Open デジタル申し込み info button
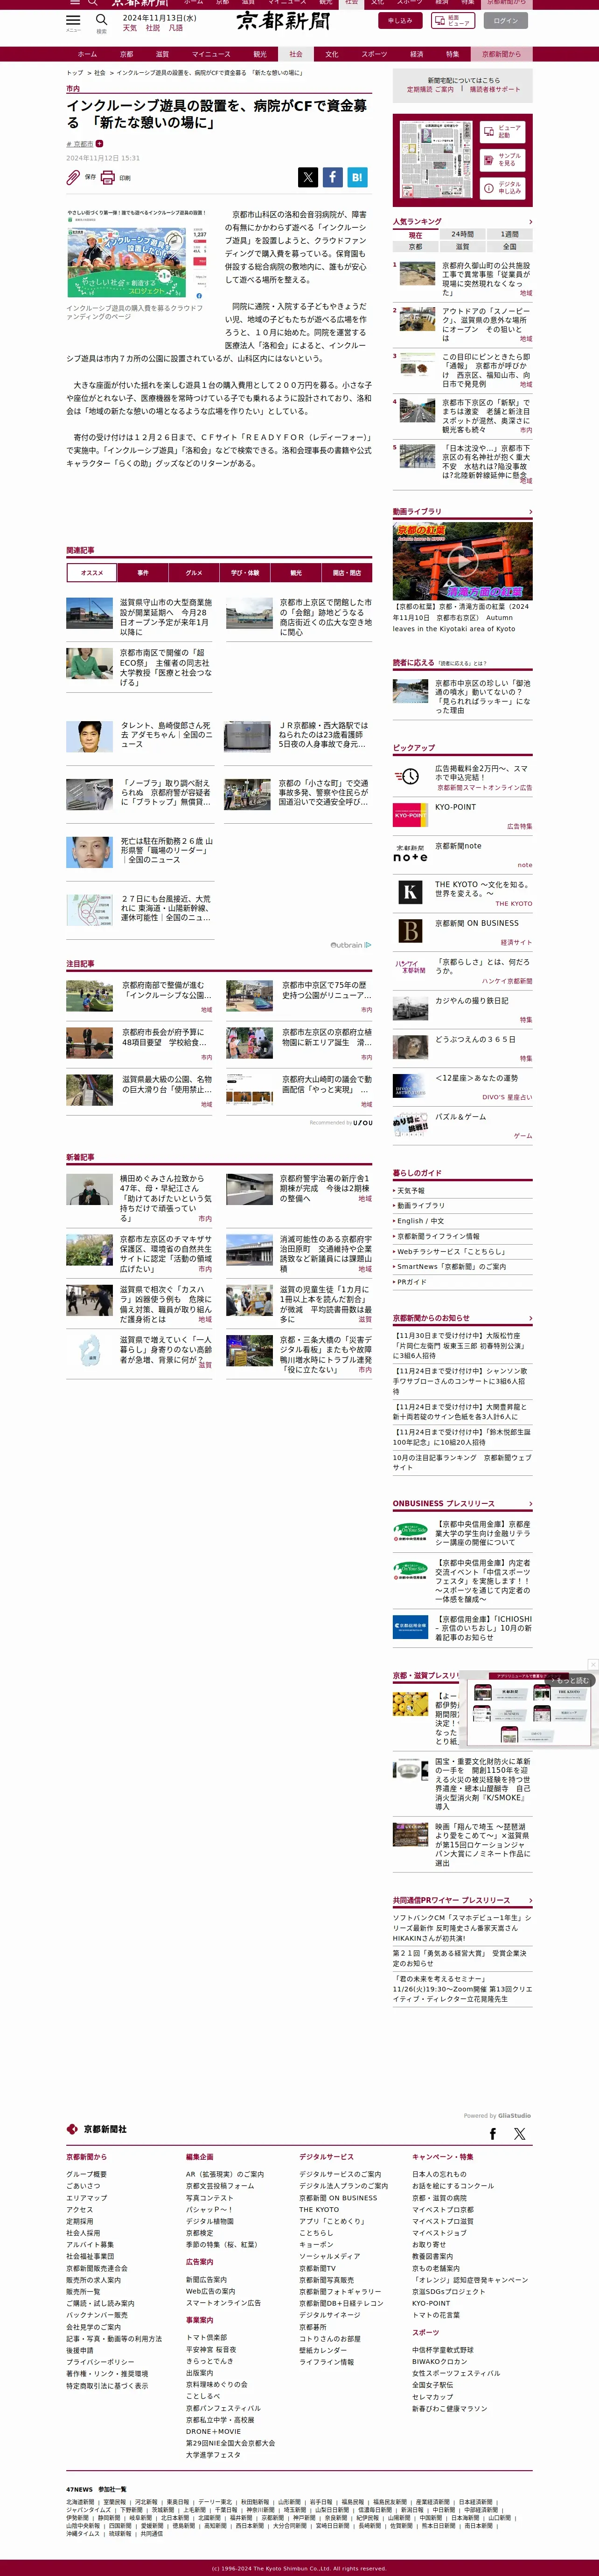 (x=502, y=187)
